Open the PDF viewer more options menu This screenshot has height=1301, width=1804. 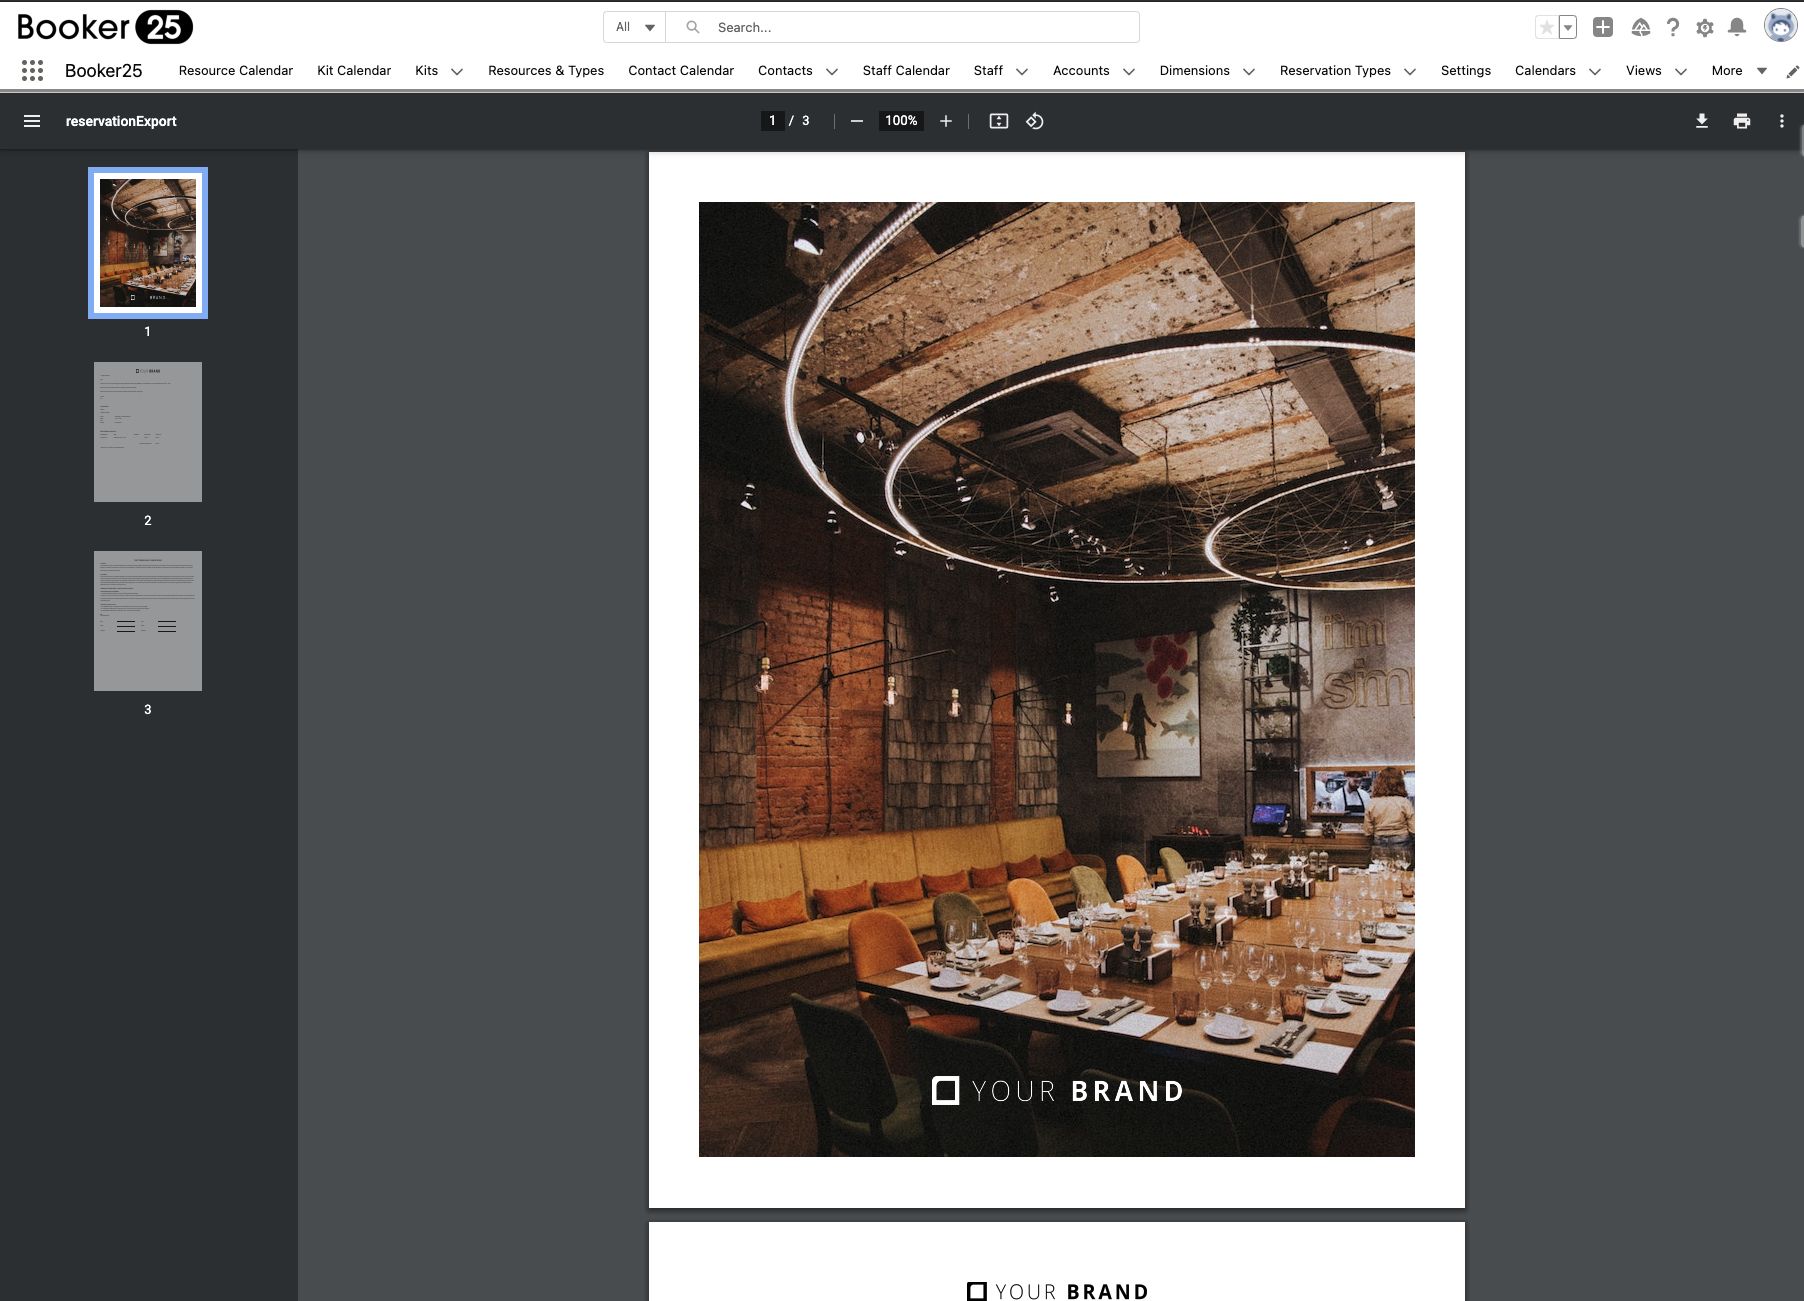pos(1780,120)
